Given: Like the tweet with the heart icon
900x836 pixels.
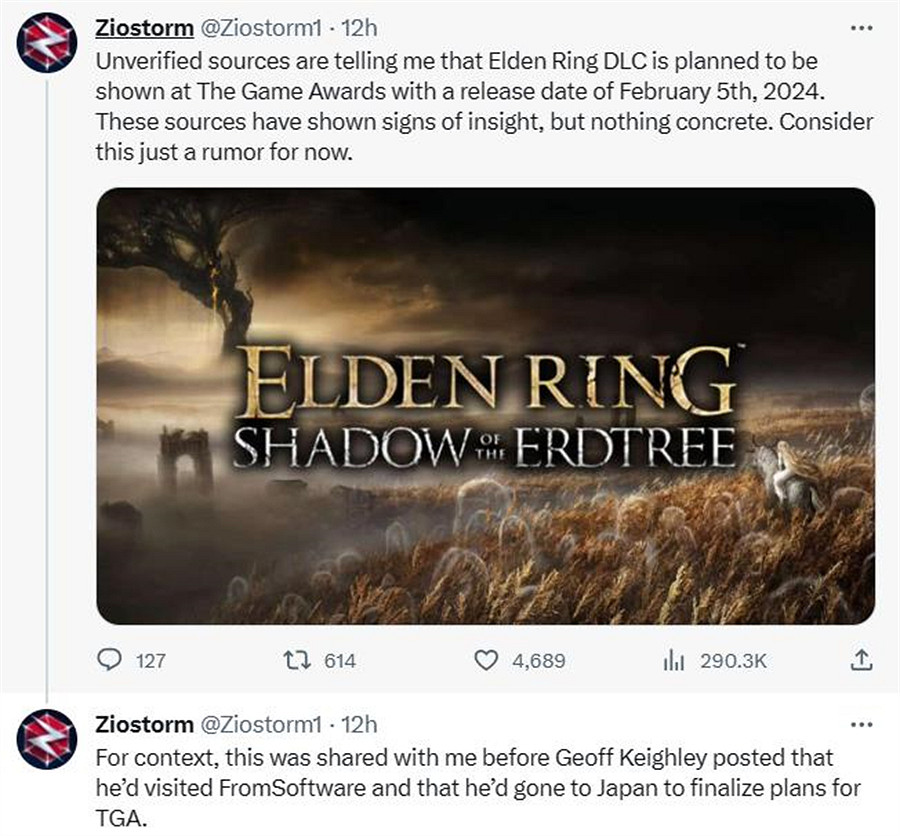Looking at the screenshot, I should 485,660.
